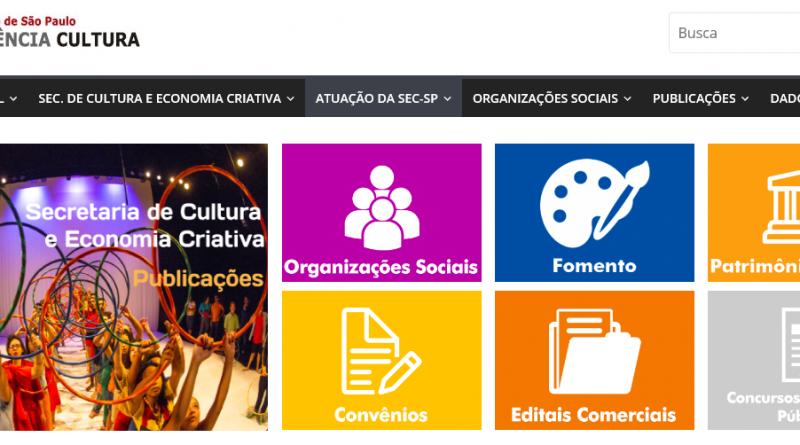Open the Editais Comerciais folder icon
This screenshot has height=445, width=800.
pyautogui.click(x=594, y=352)
